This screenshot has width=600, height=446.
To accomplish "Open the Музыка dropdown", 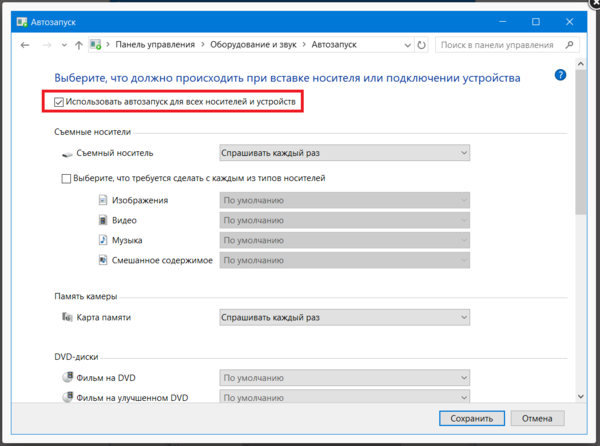I will 344,240.
